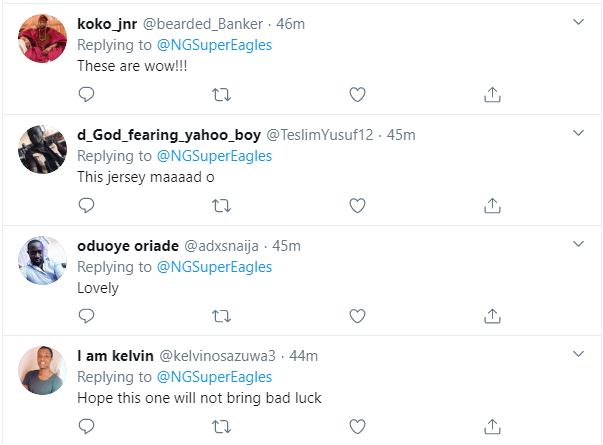View oduoye oriade's avatar
The image size is (603, 445).
pyautogui.click(x=42, y=260)
